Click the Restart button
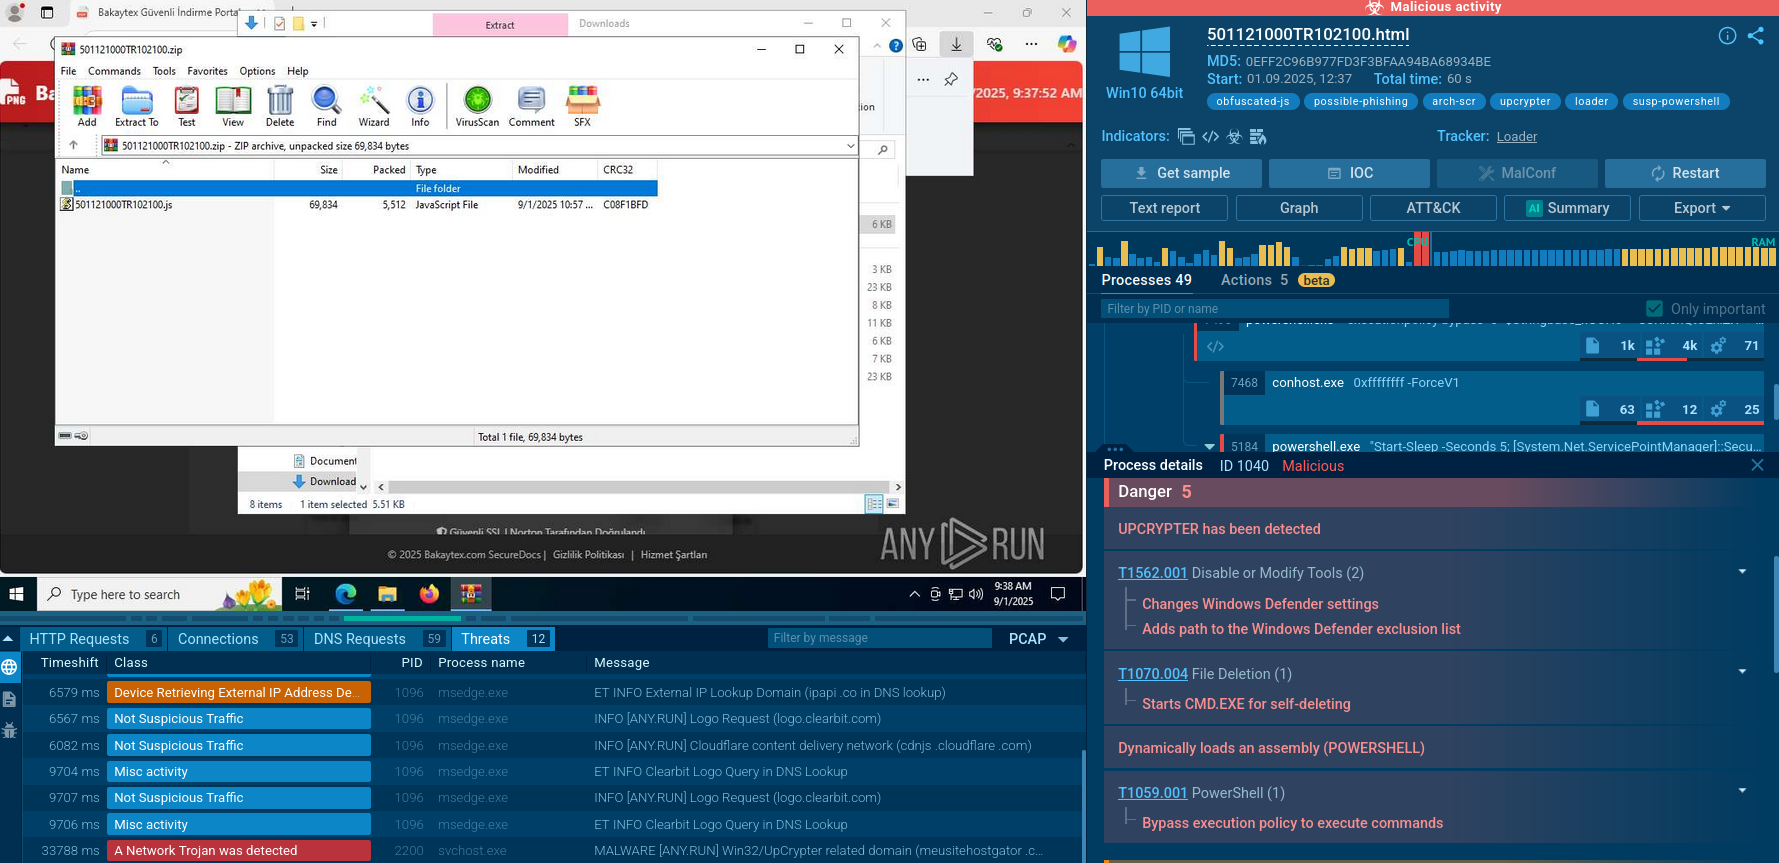The width and height of the screenshot is (1779, 863). (1685, 173)
